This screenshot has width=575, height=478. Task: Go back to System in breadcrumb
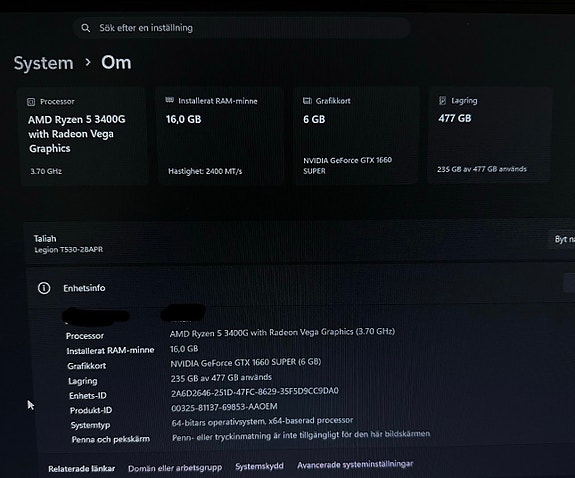click(44, 63)
